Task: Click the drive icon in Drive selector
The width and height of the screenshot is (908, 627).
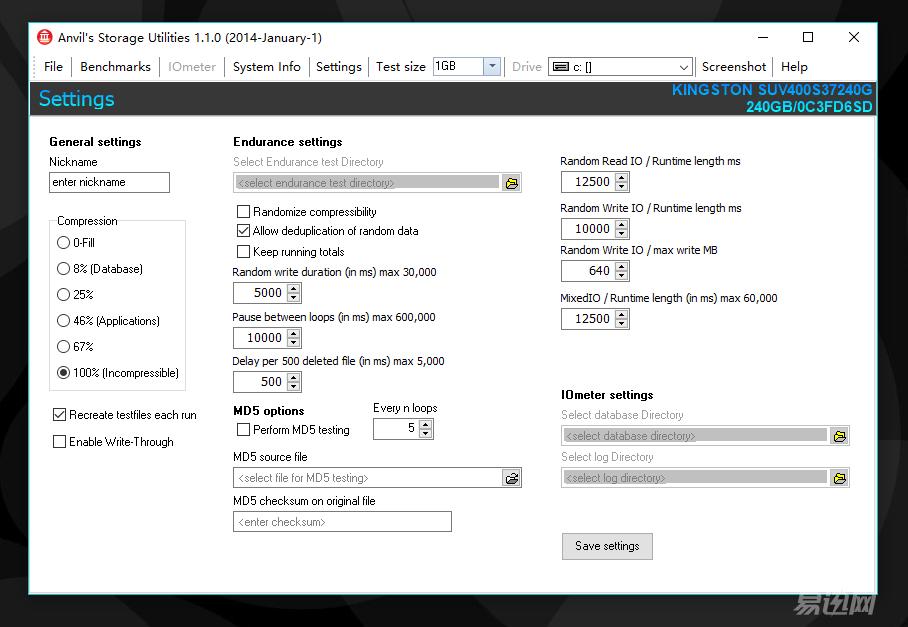Action: 561,67
